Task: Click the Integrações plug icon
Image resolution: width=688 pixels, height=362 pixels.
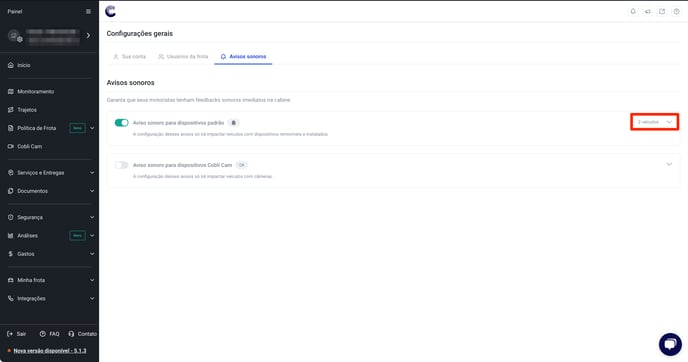Action: pyautogui.click(x=11, y=298)
